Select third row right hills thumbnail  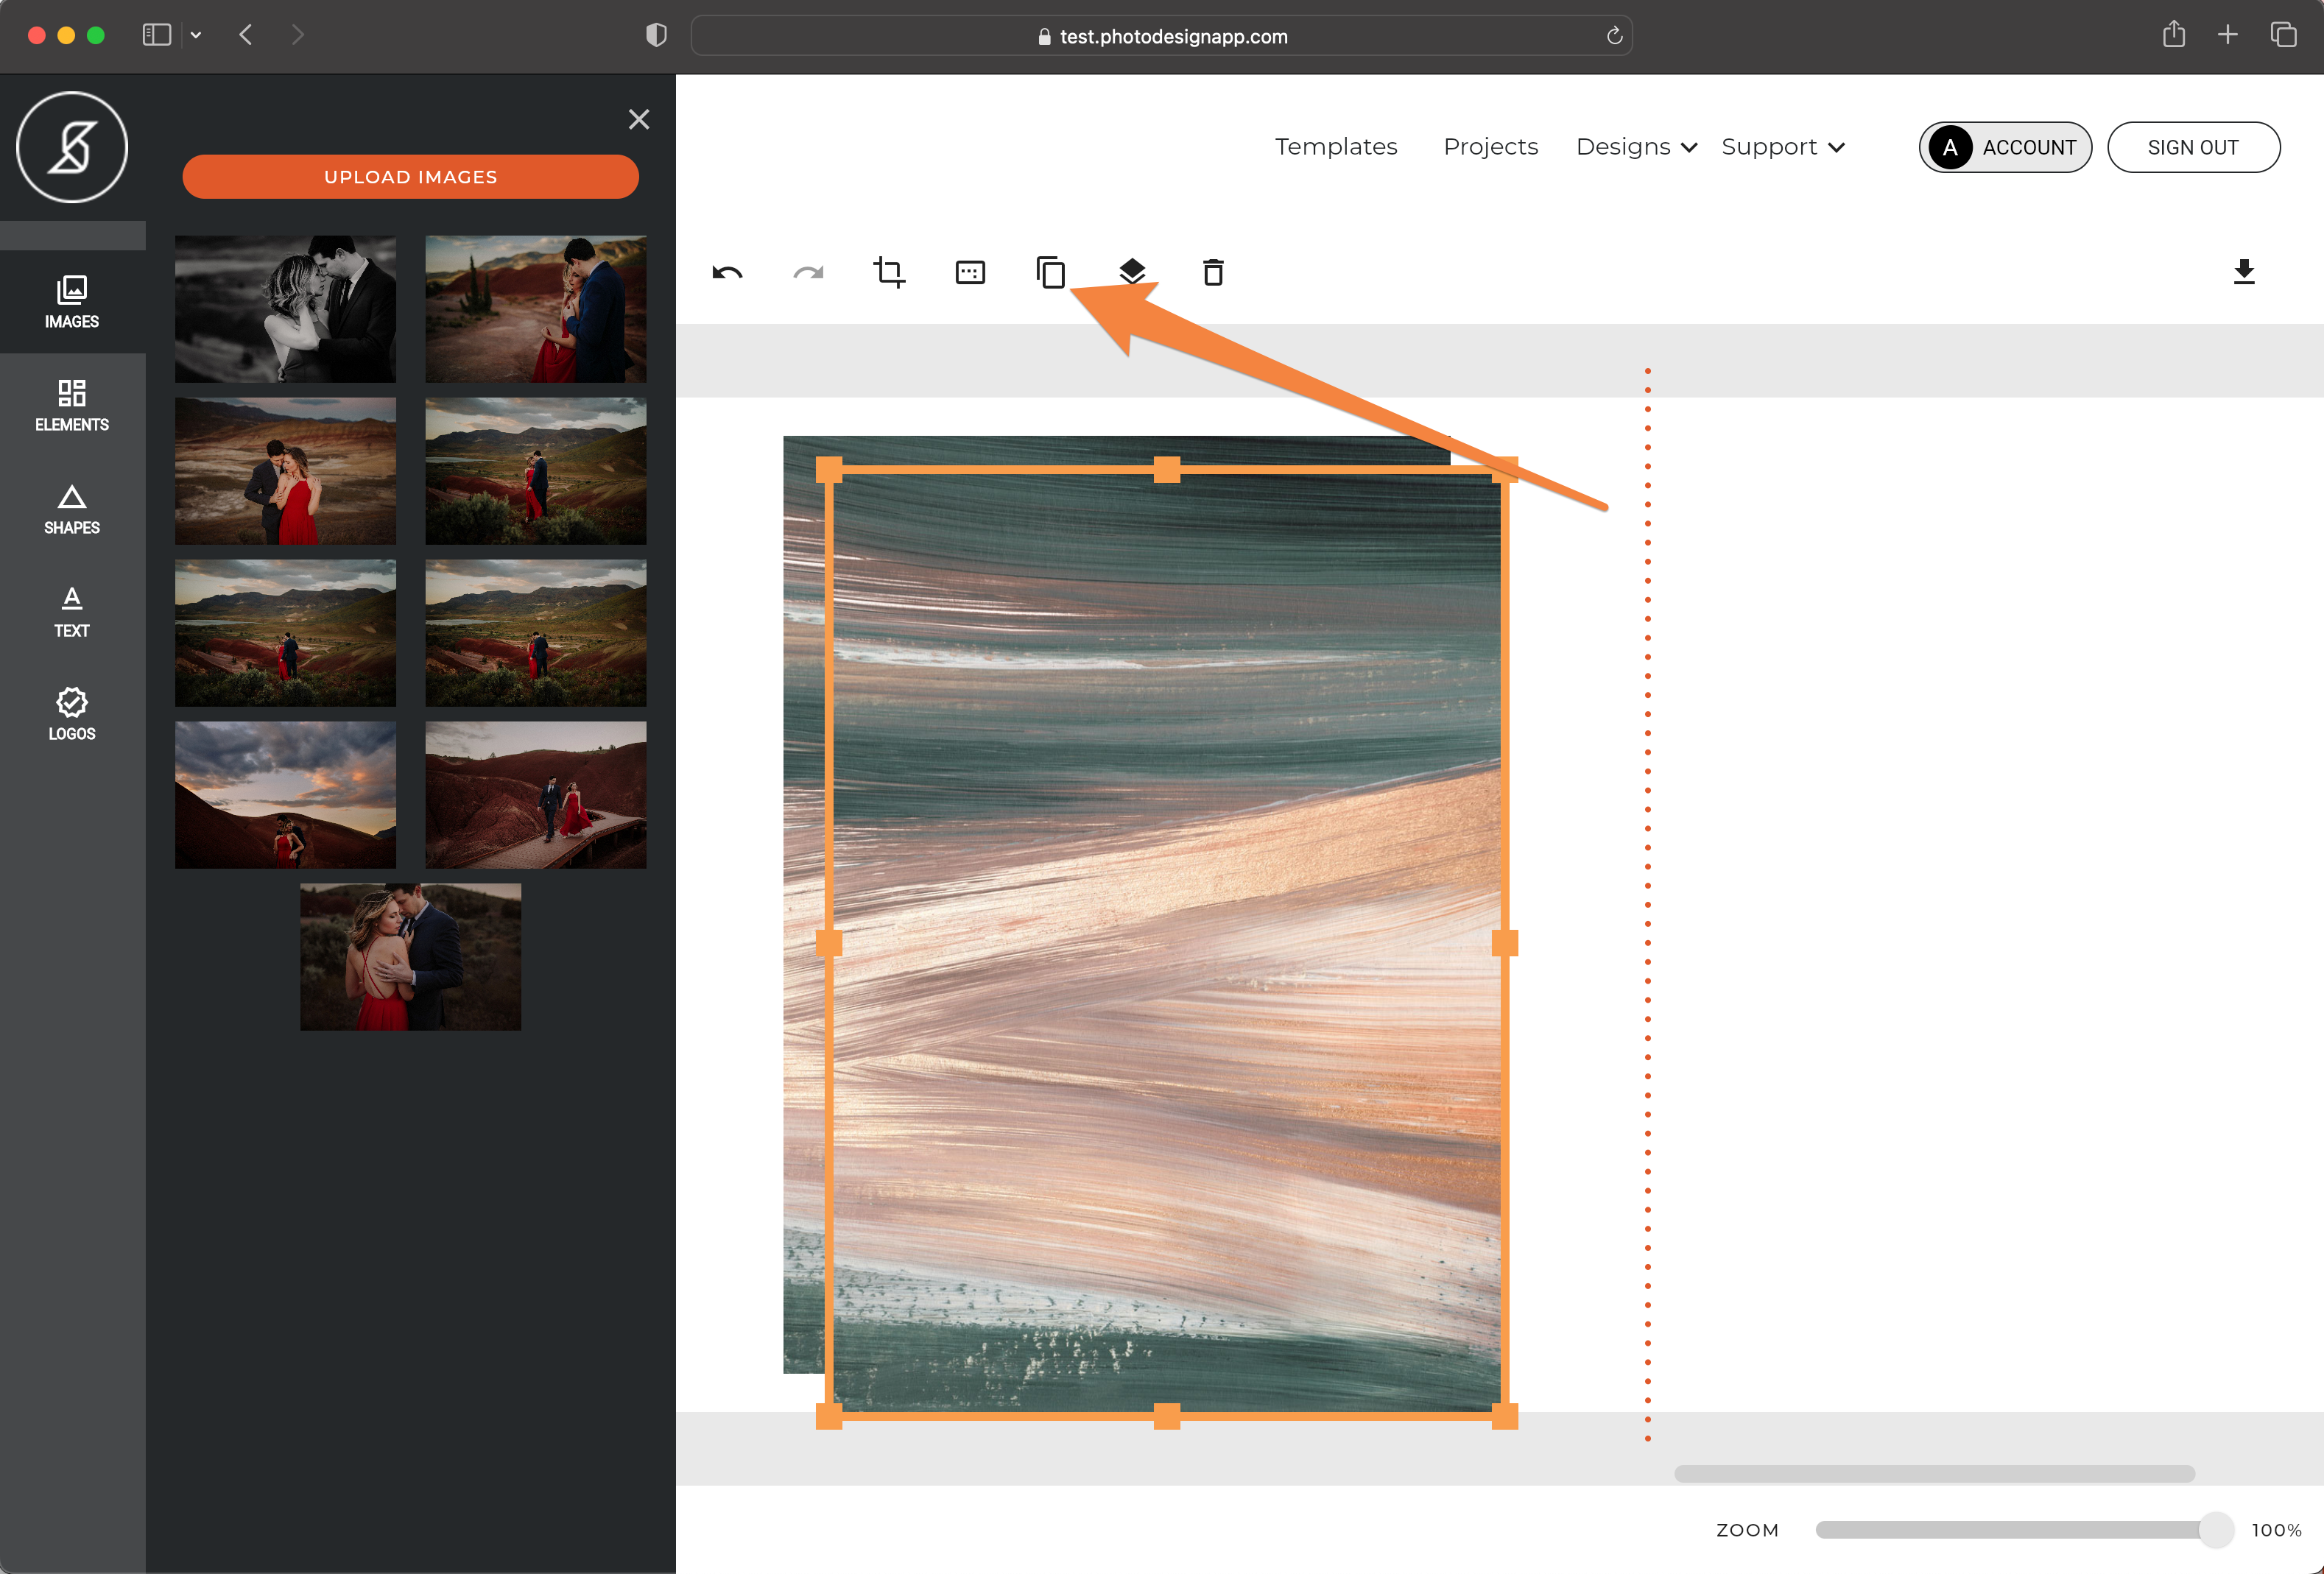tap(536, 633)
